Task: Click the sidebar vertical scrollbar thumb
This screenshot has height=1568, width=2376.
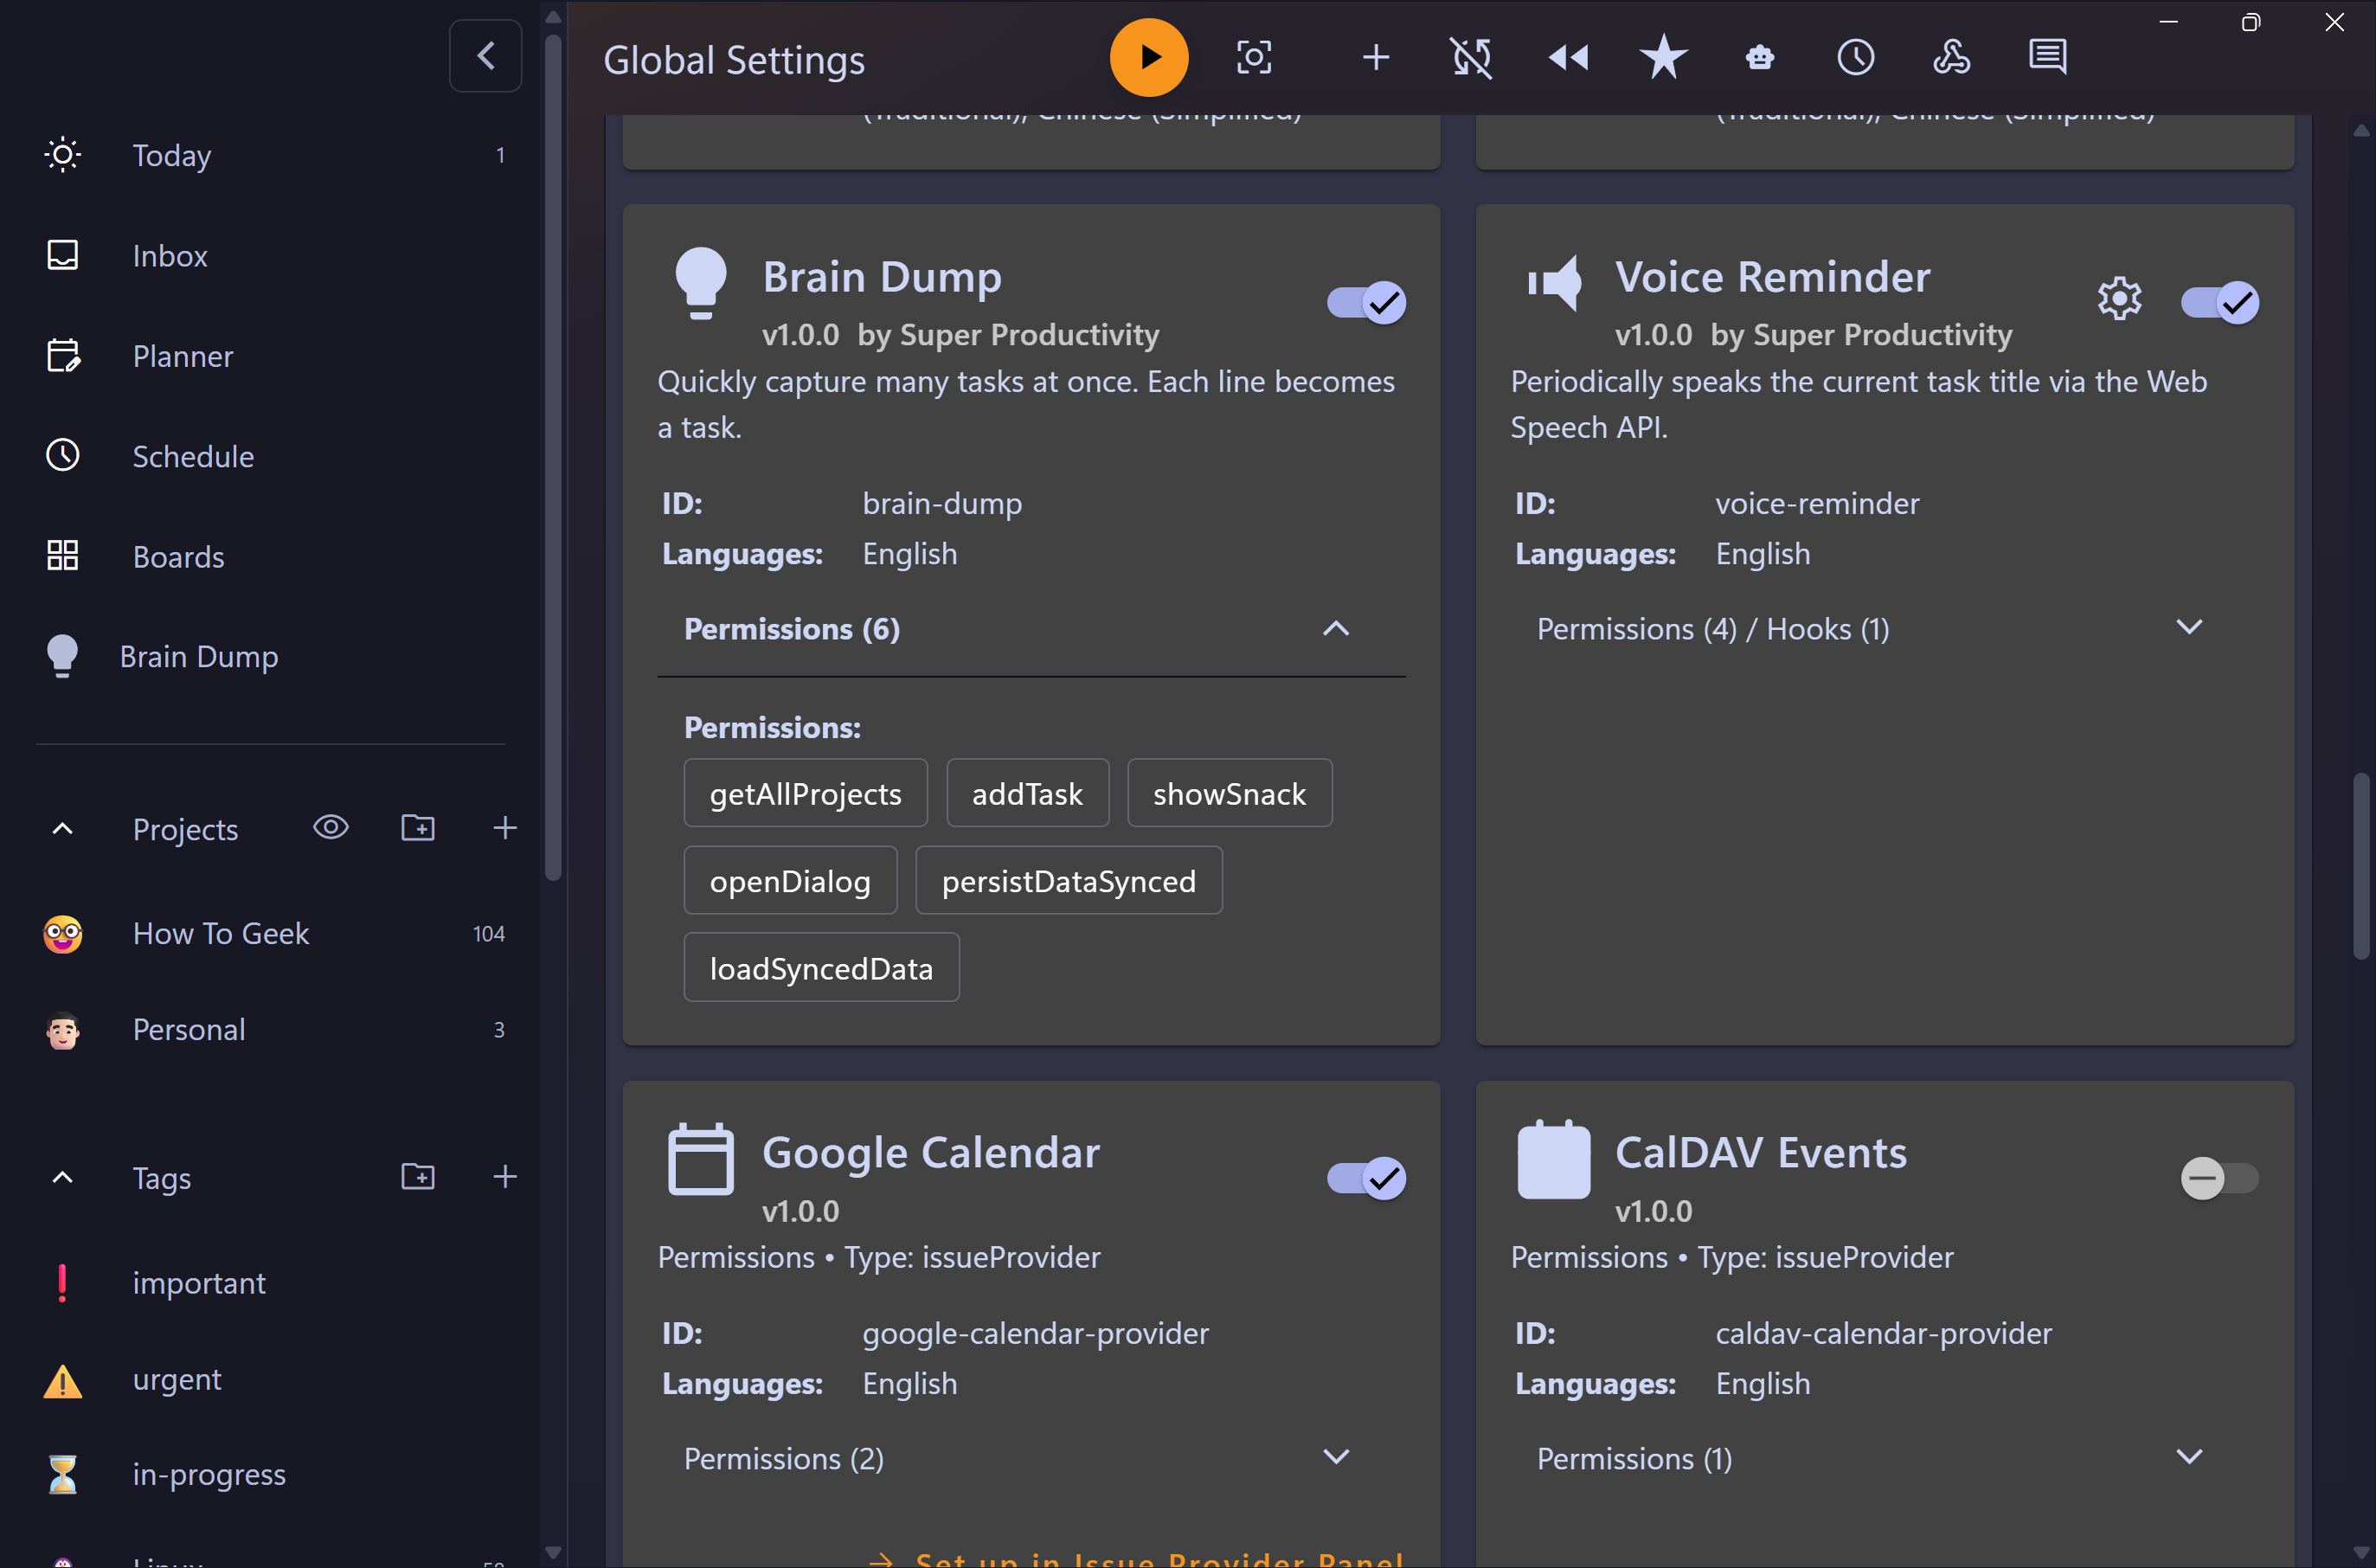Action: point(553,458)
